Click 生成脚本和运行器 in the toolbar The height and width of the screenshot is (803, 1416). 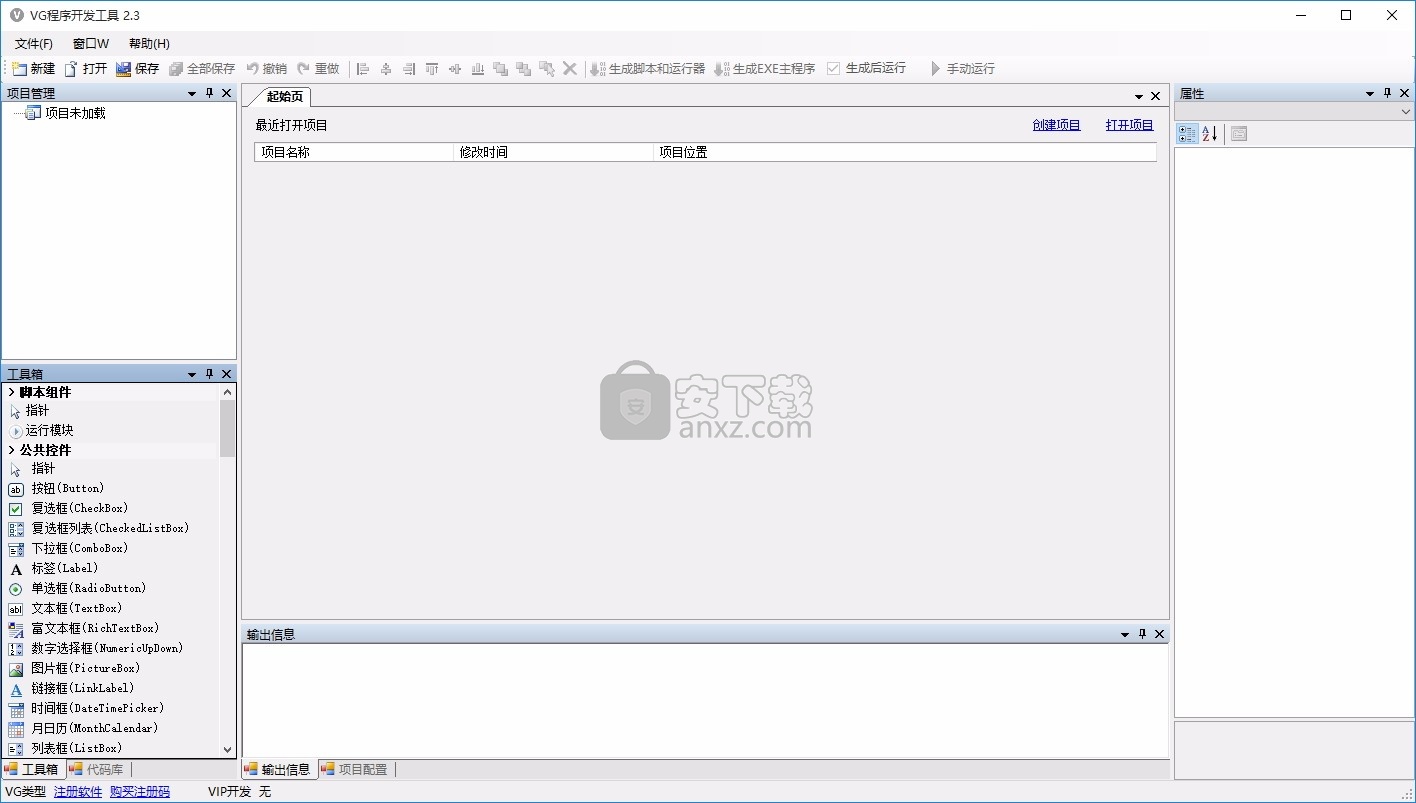coord(647,69)
